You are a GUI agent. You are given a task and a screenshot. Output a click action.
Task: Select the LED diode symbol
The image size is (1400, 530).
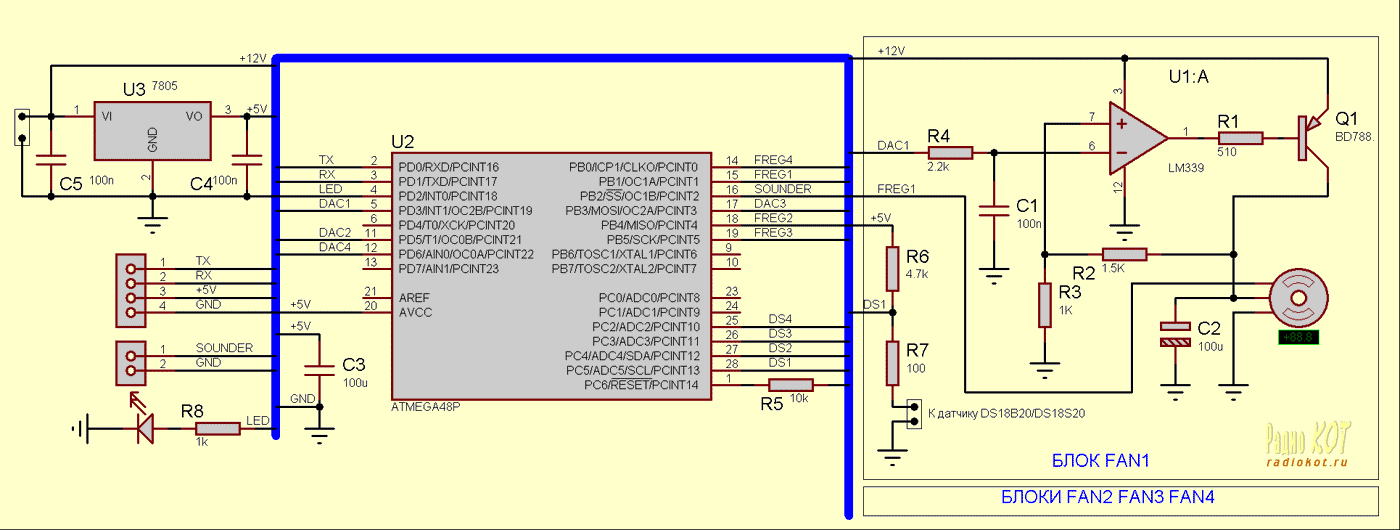(145, 429)
